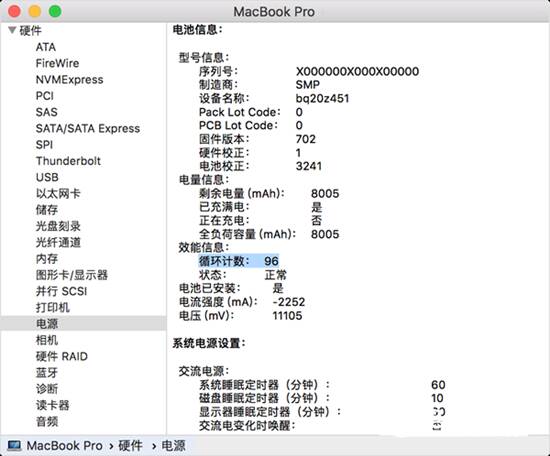Select 蓝牙 in the sidebar
The height and width of the screenshot is (456, 550).
coord(47,373)
